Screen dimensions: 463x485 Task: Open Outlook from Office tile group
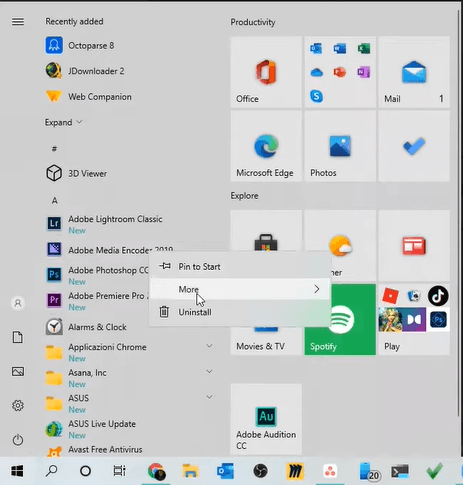(316, 49)
